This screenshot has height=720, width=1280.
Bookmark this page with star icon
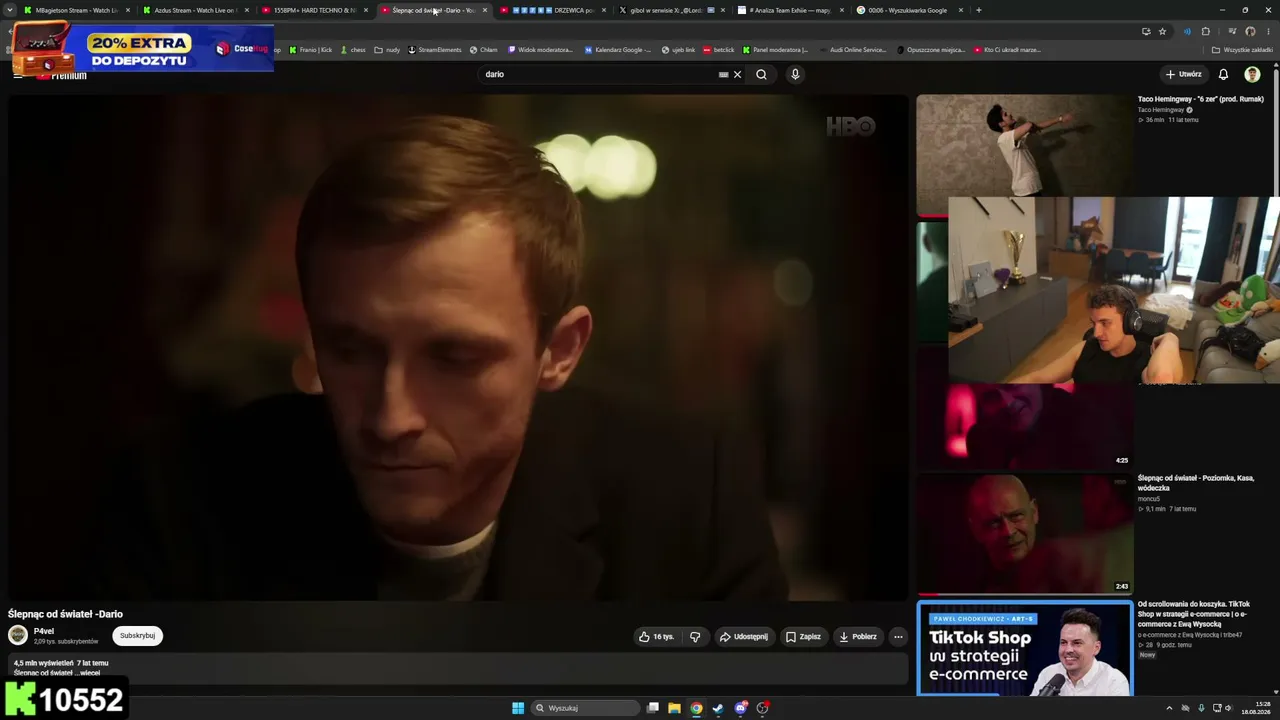(x=1162, y=31)
